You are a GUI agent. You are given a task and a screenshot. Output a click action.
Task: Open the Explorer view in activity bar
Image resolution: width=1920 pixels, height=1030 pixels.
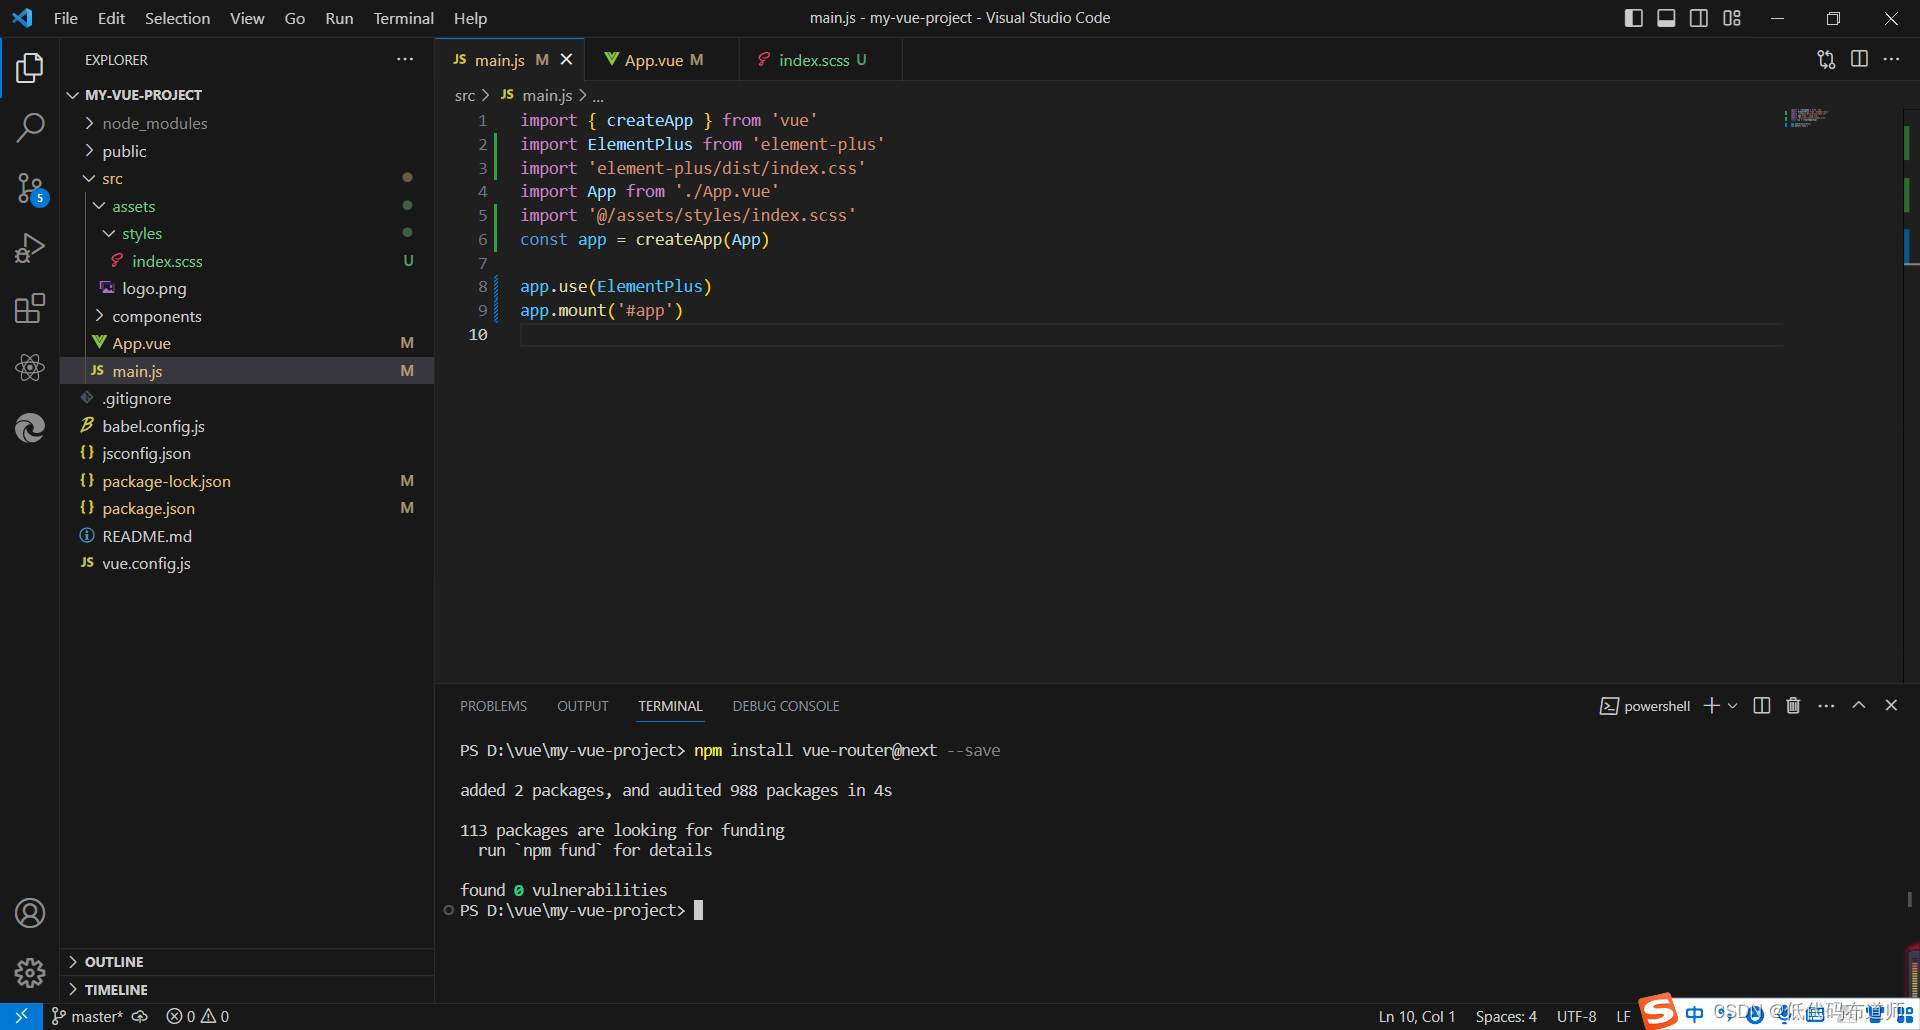click(30, 68)
